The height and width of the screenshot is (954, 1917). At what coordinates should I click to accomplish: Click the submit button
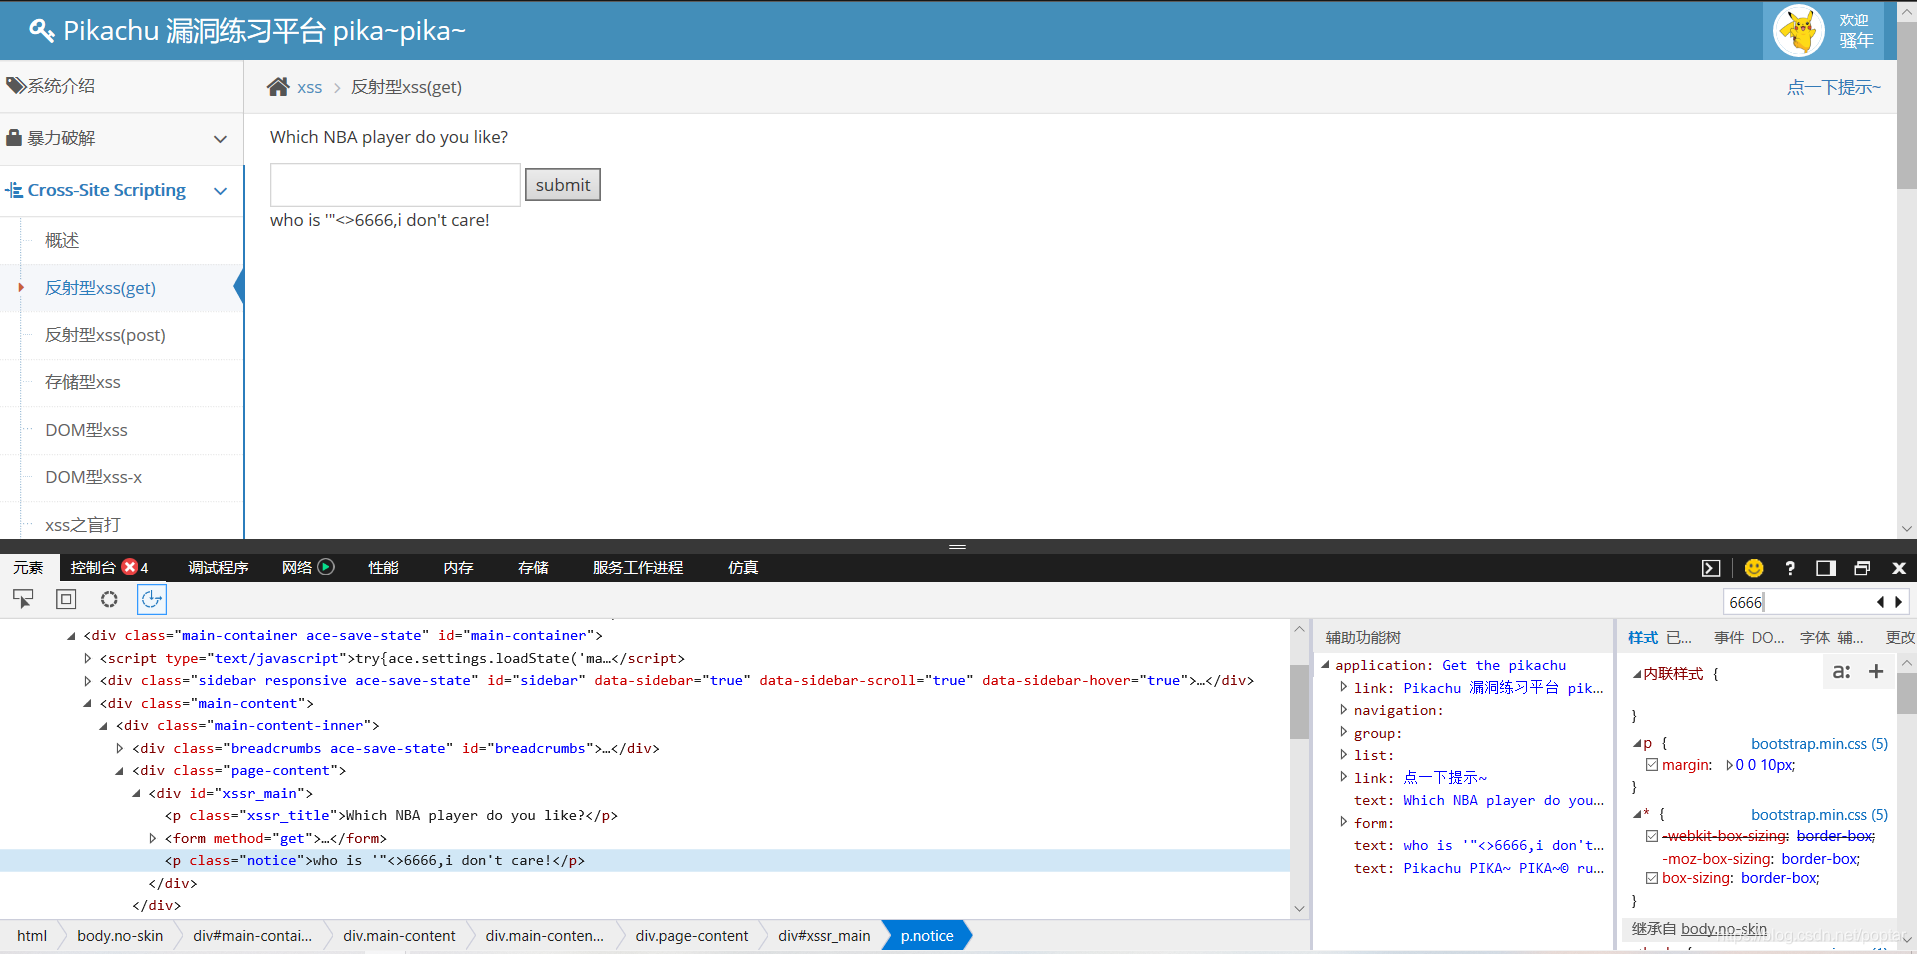563,185
